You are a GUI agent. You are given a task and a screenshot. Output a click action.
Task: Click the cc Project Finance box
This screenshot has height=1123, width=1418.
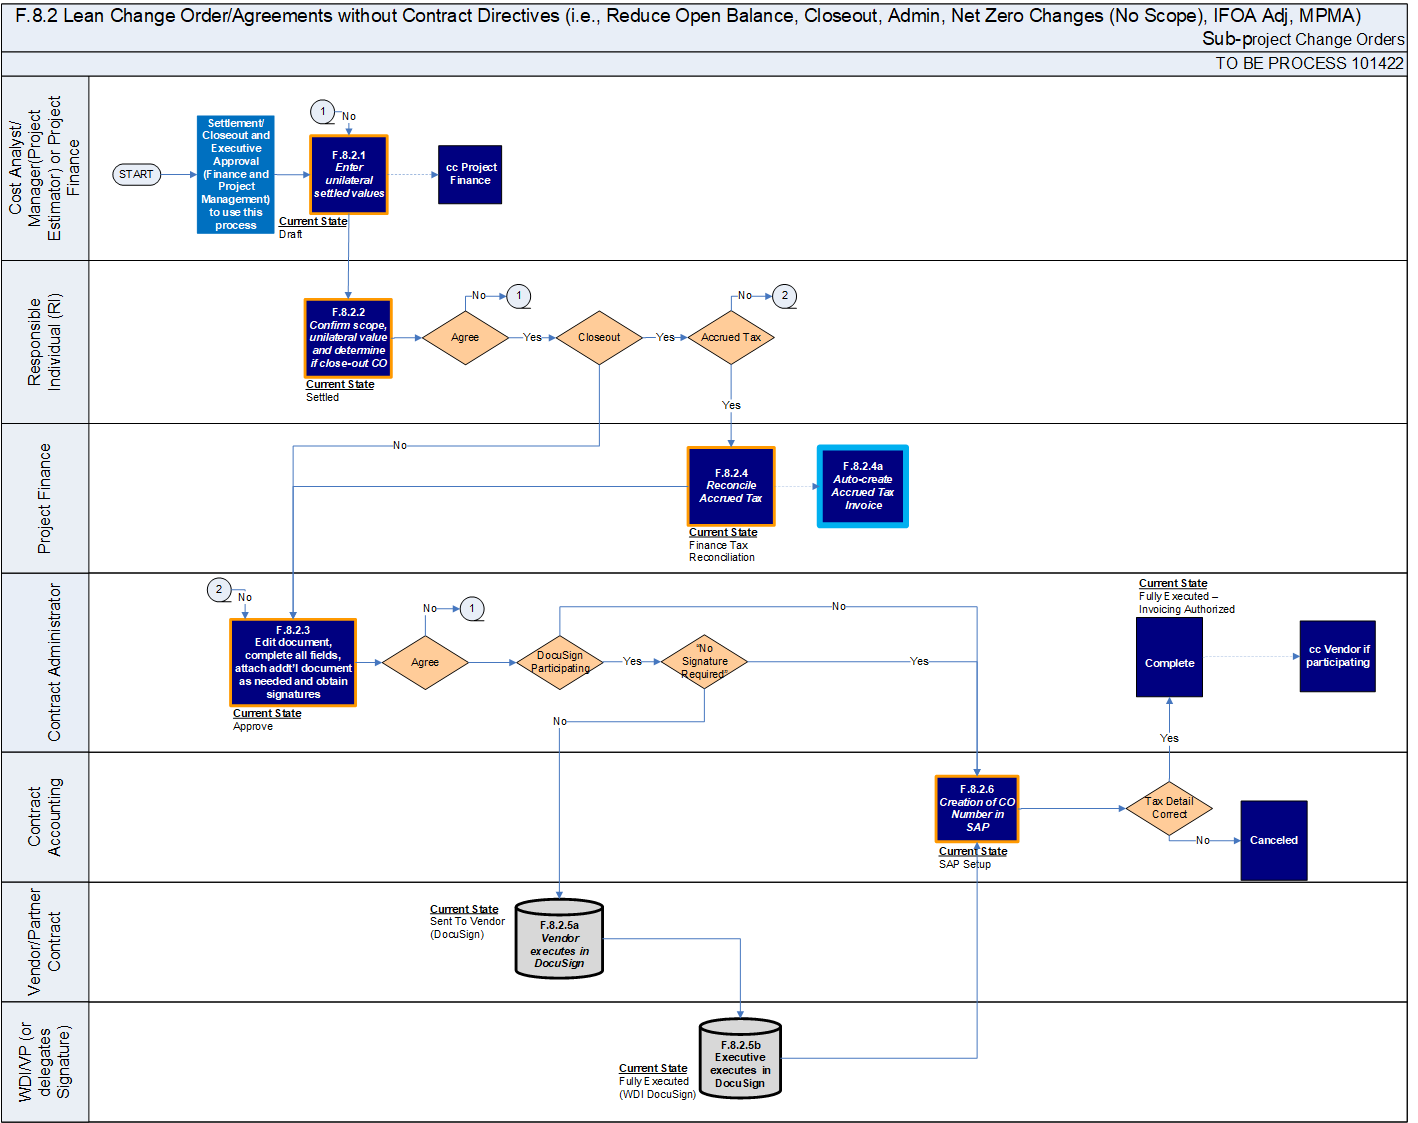470,175
